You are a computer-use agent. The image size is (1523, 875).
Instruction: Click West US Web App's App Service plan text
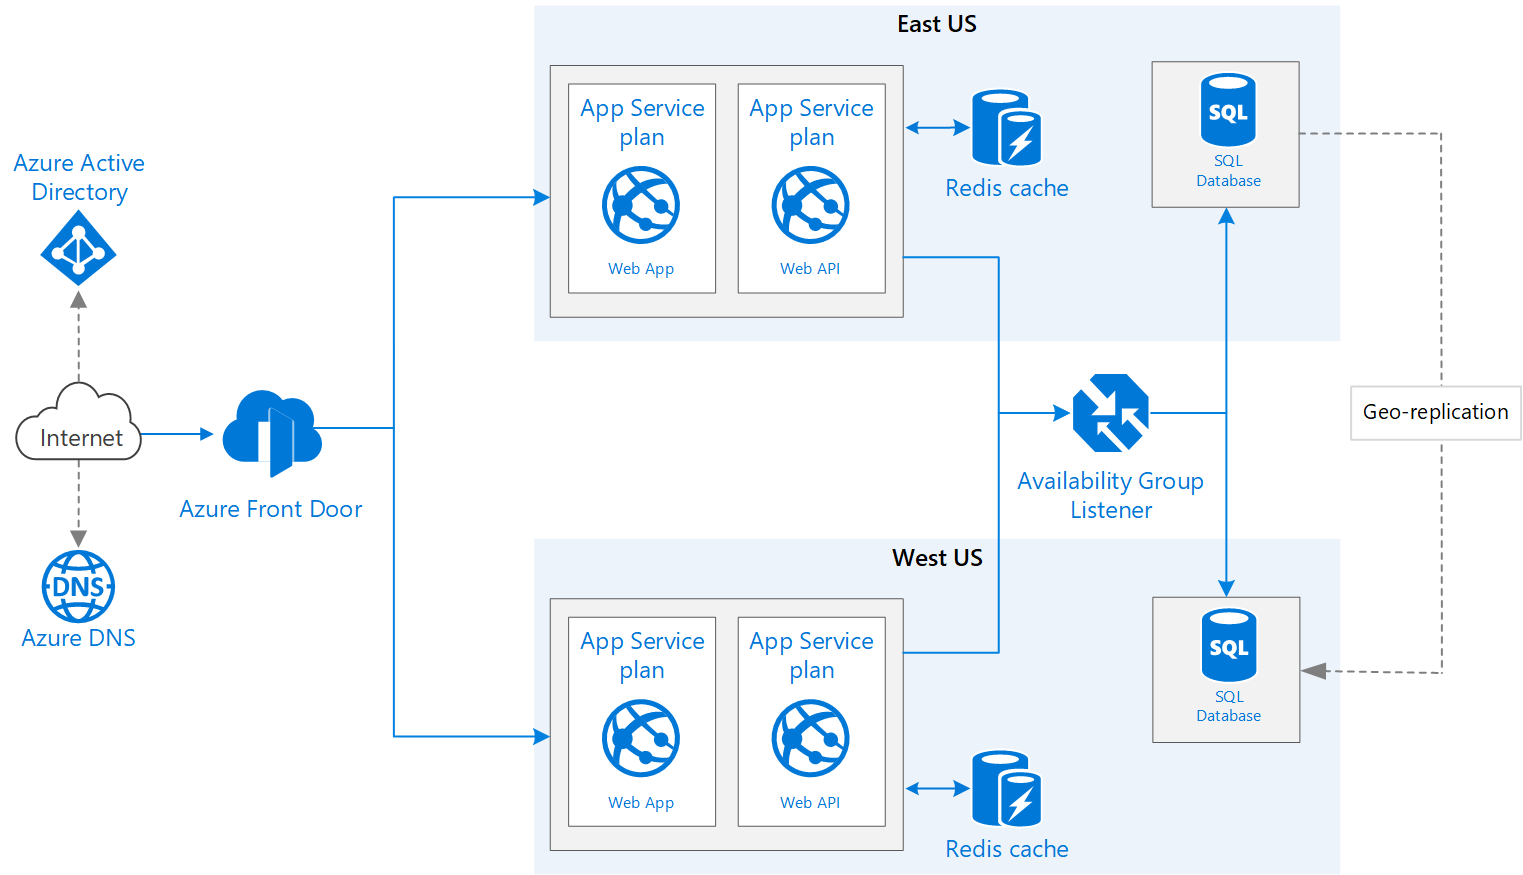pyautogui.click(x=642, y=655)
